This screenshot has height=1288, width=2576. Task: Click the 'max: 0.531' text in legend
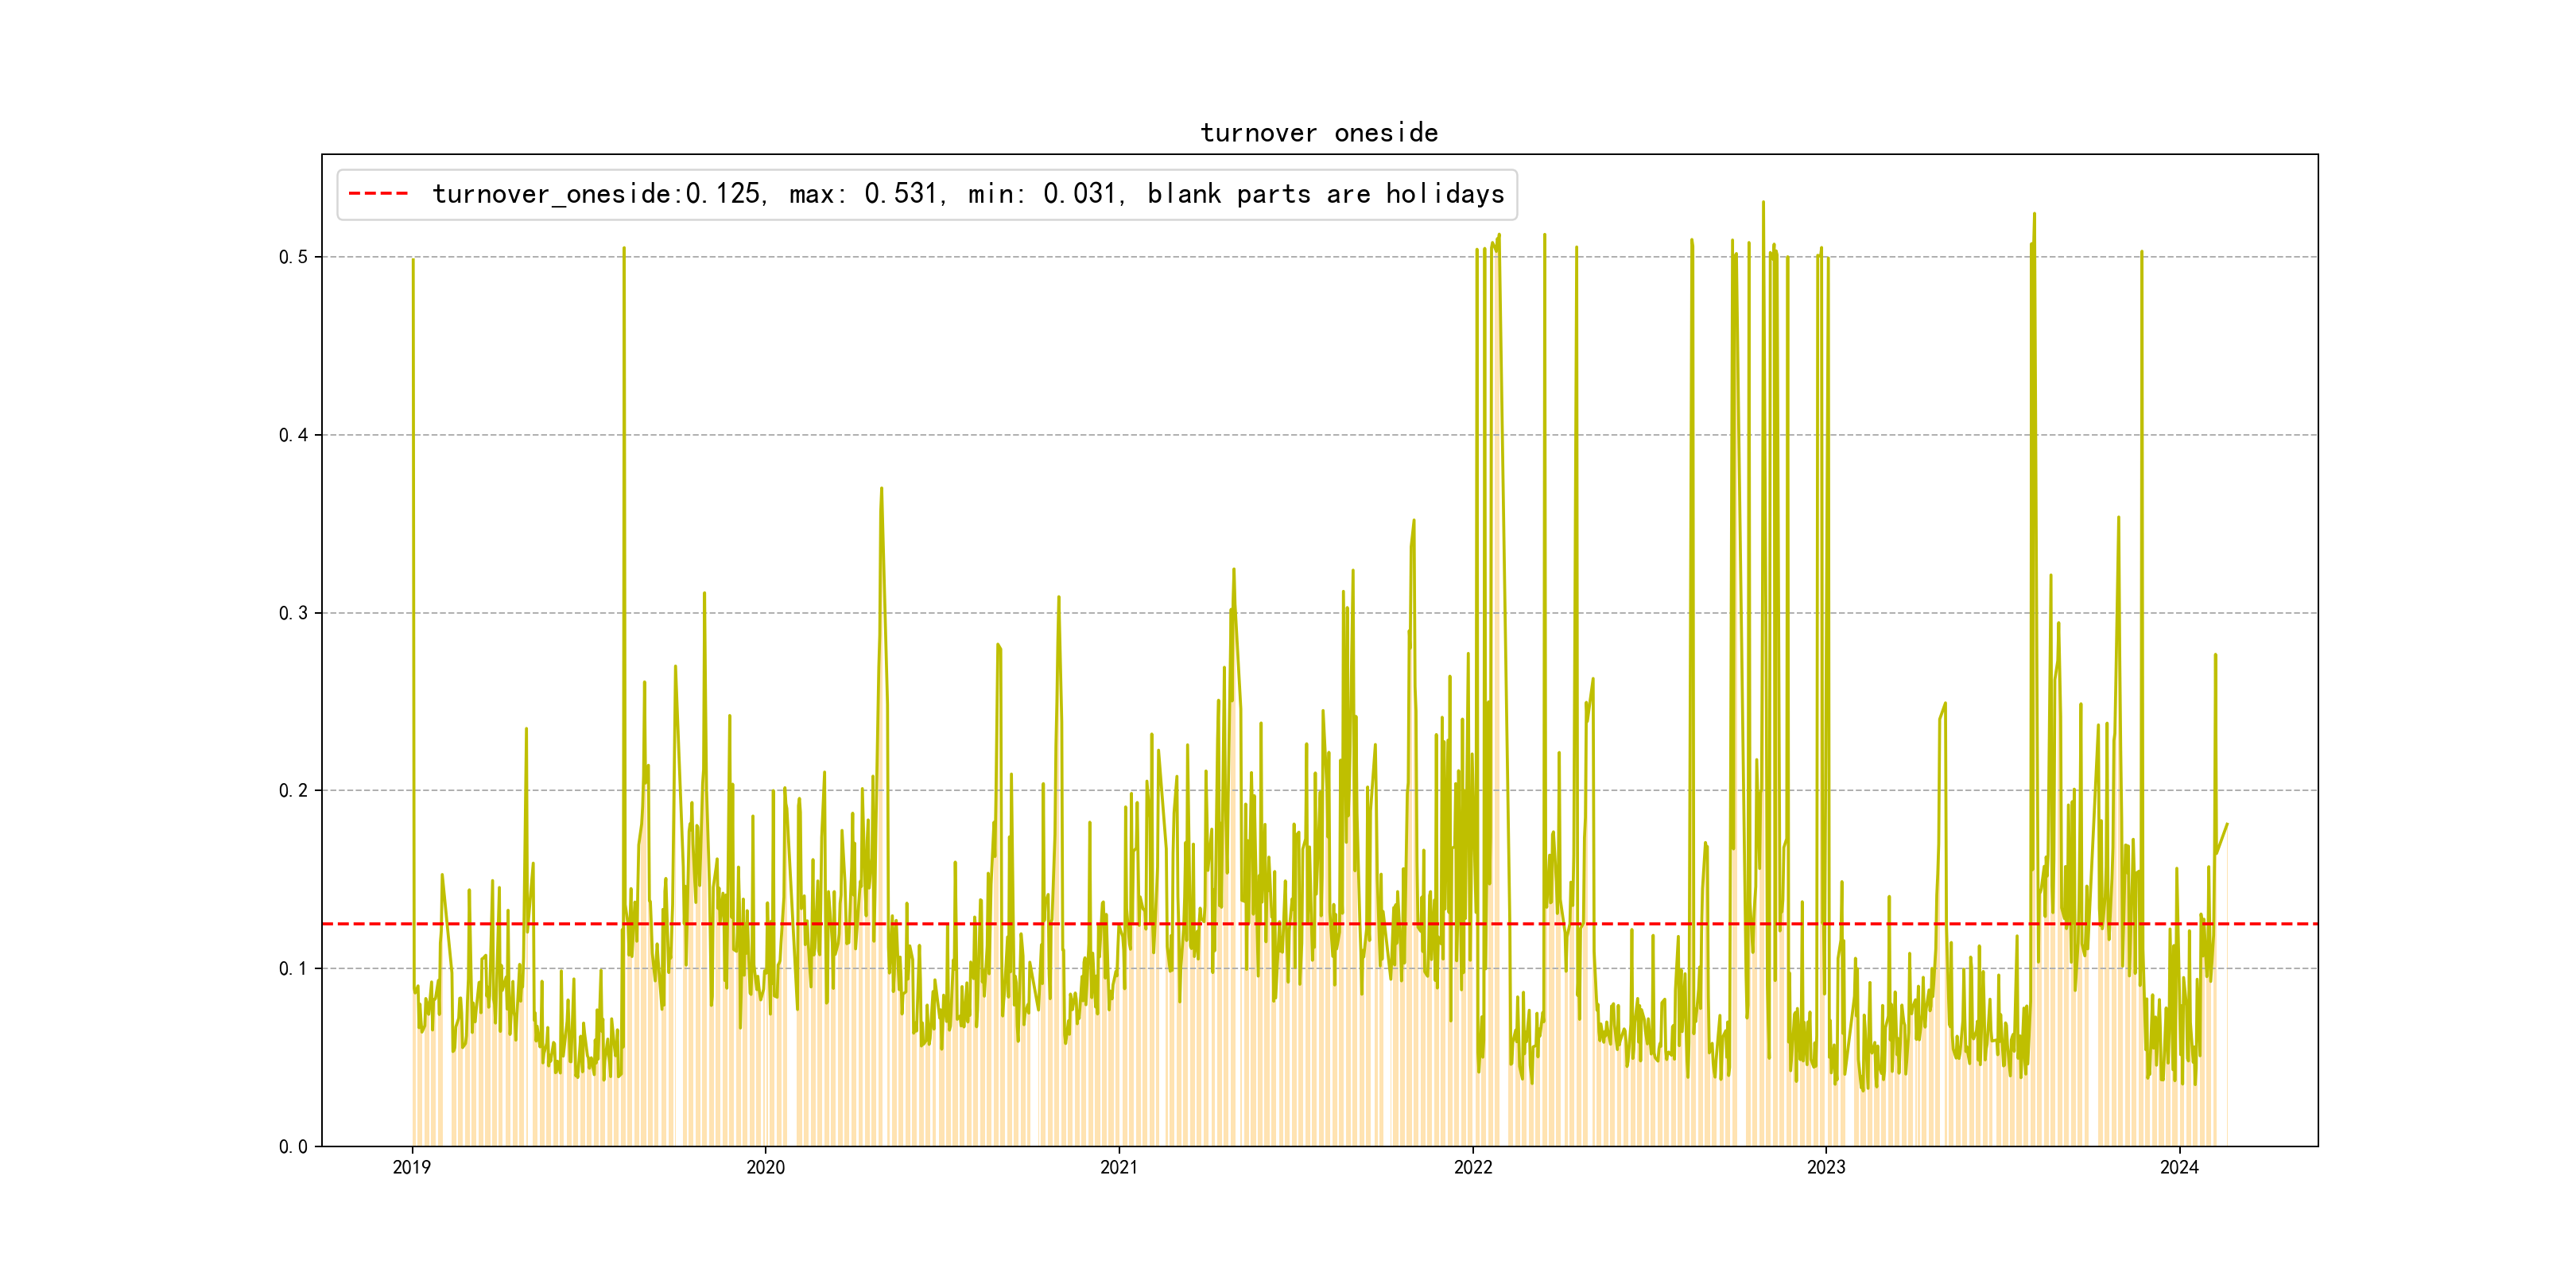click(x=864, y=194)
